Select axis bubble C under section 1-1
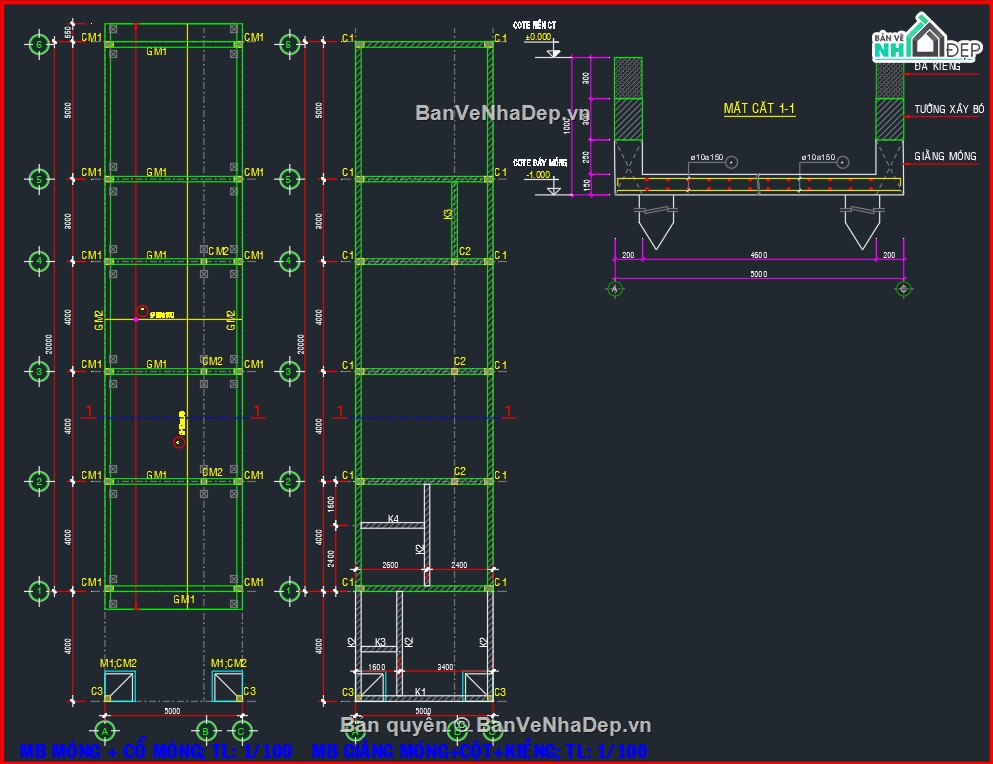The width and height of the screenshot is (993, 764). 903,289
